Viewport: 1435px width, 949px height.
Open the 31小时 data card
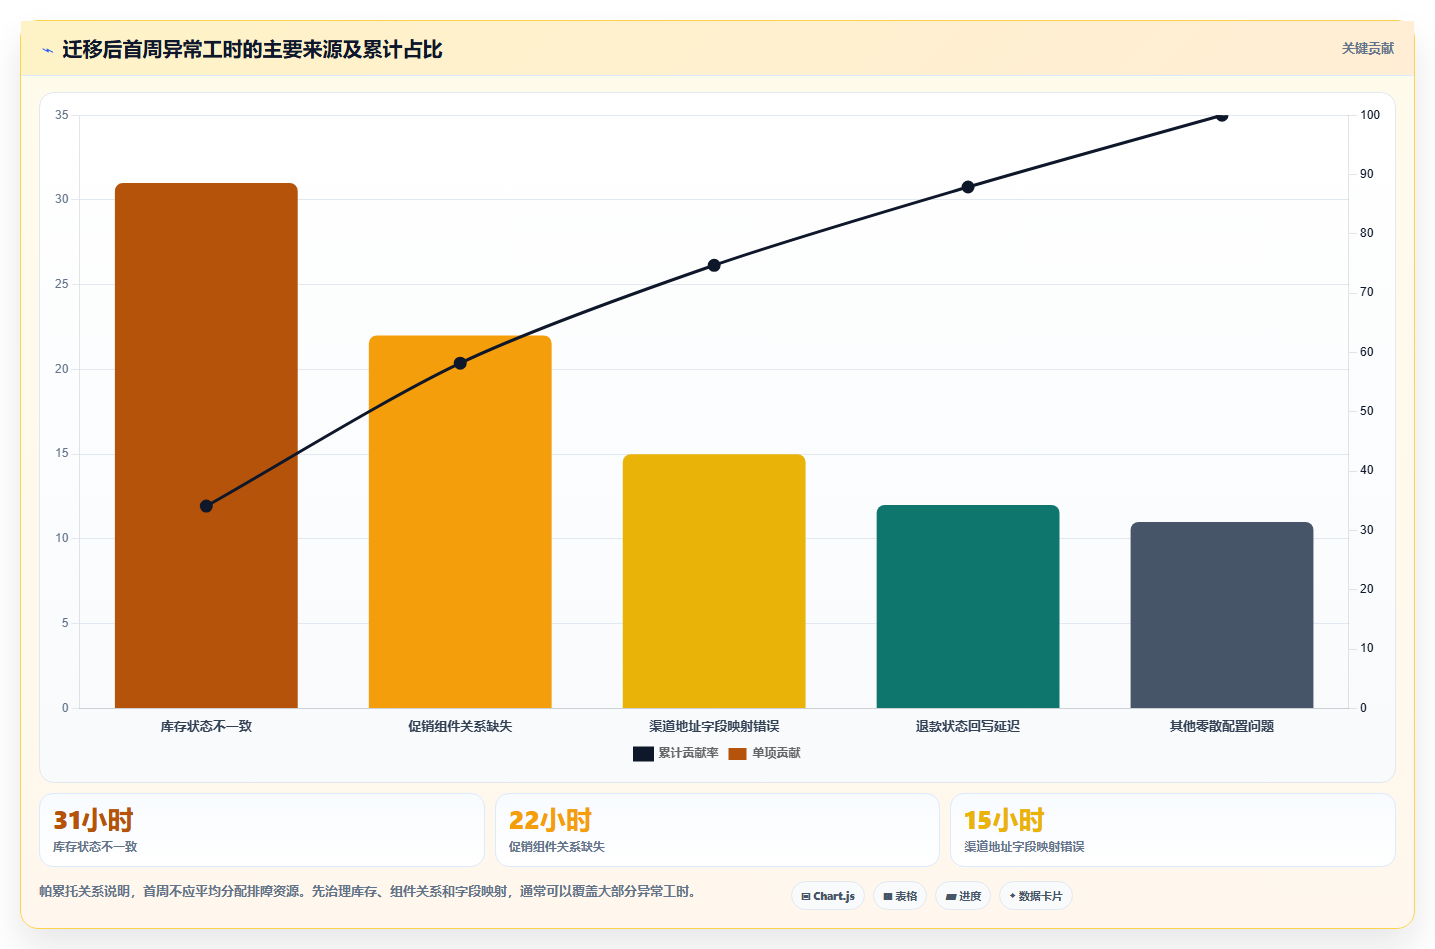coord(262,830)
